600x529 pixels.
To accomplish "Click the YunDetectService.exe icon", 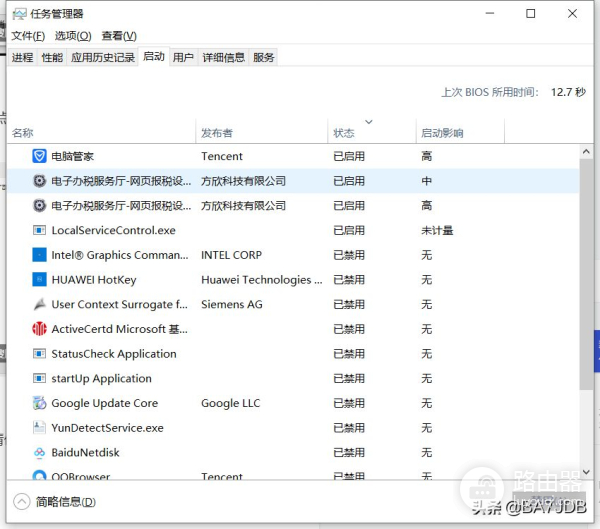I will 39,428.
